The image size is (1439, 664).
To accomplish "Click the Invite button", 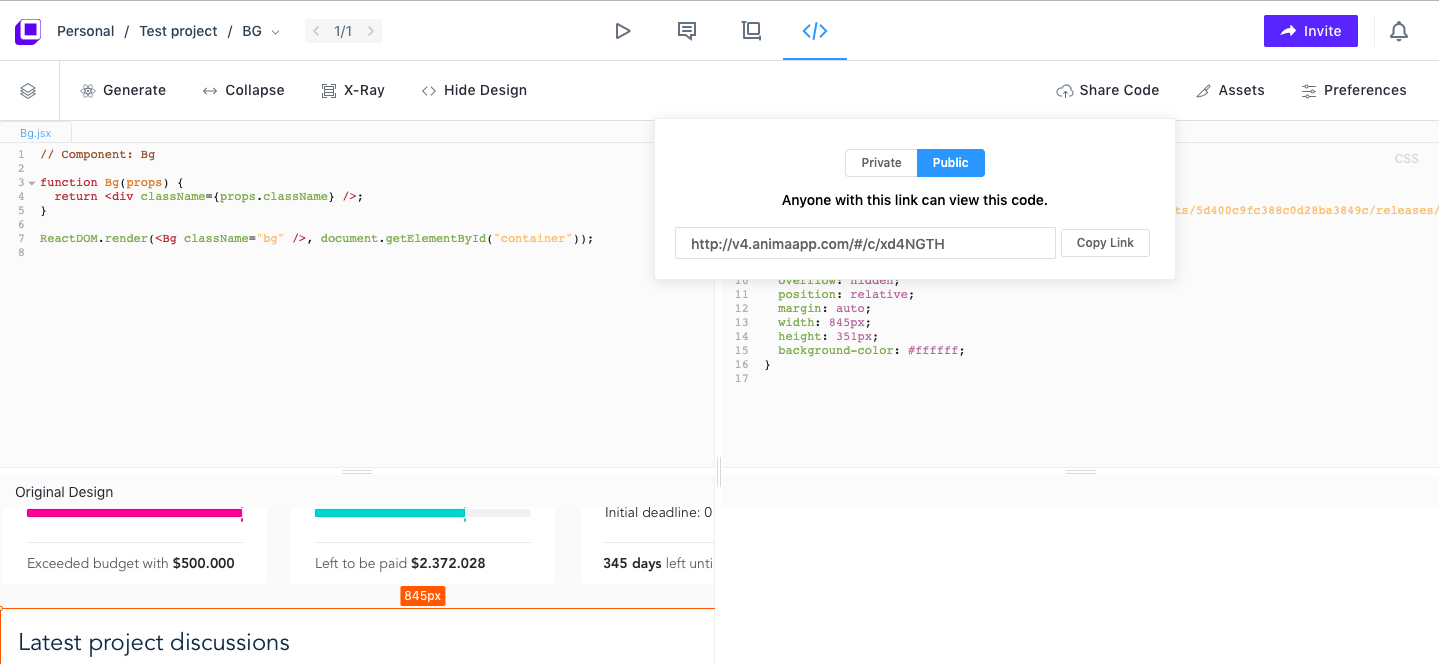I will [x=1310, y=31].
